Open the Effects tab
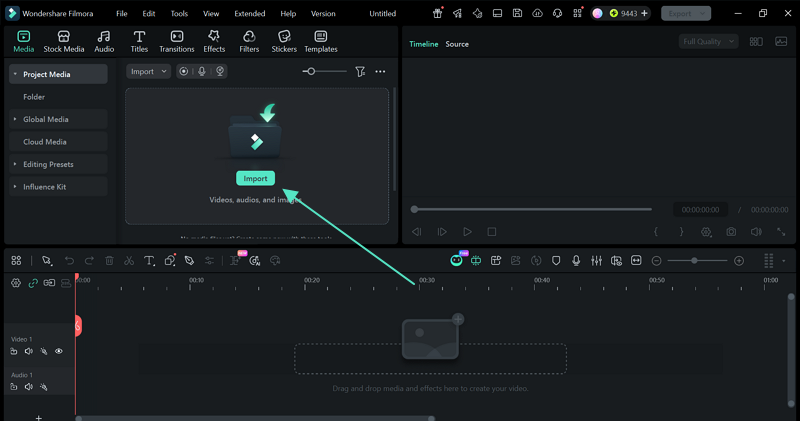The height and width of the screenshot is (421, 800). (x=214, y=41)
